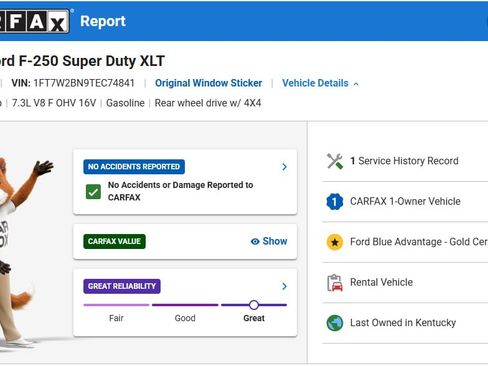Click the Good segment of reliability bar
This screenshot has height=366, width=488.
(x=185, y=305)
